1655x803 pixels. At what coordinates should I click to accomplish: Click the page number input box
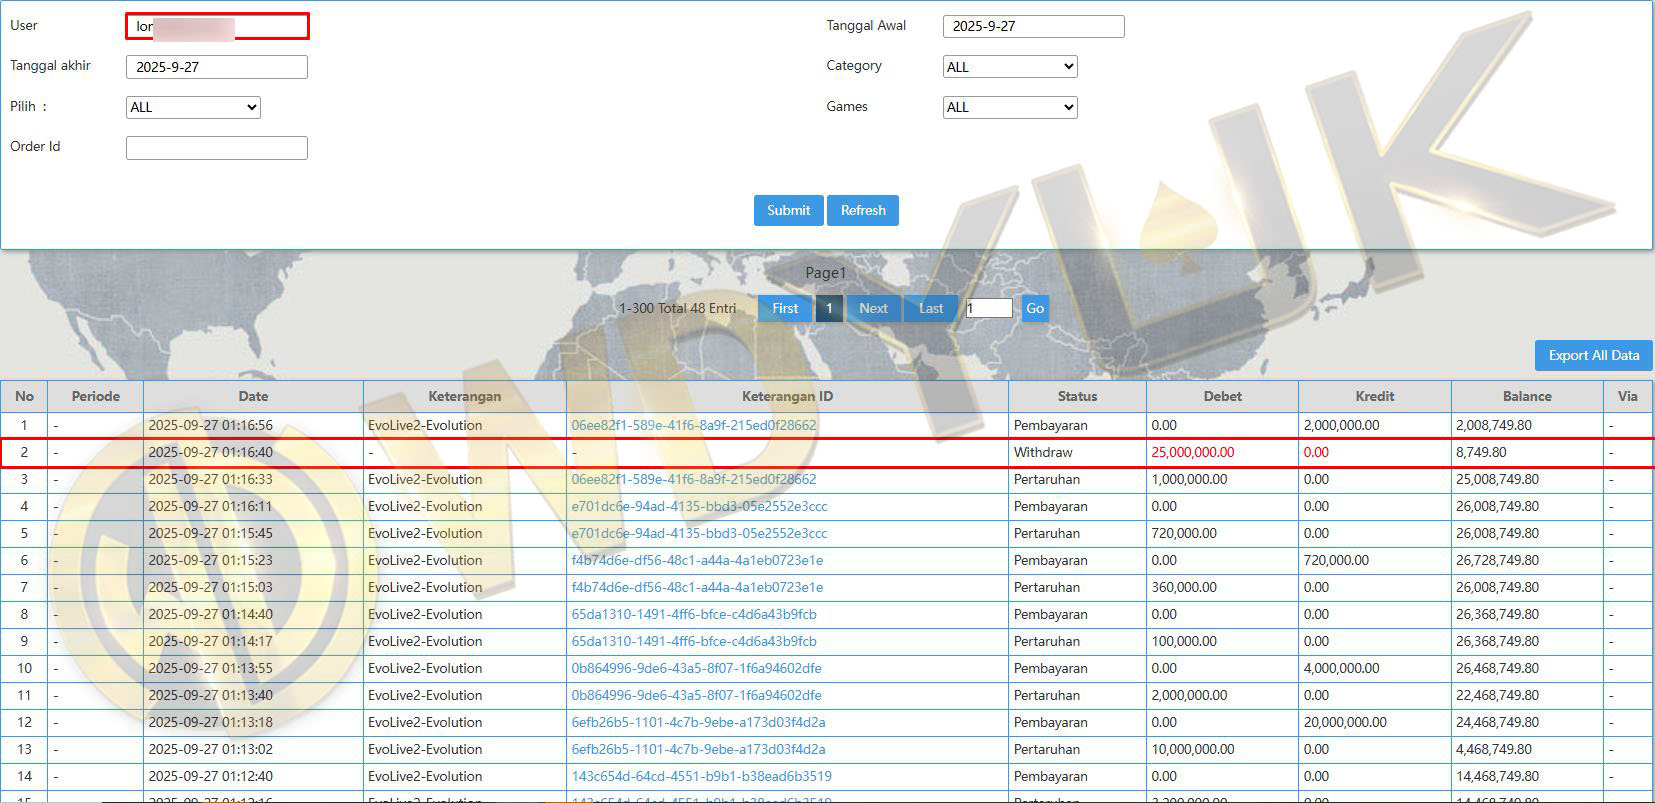click(989, 308)
